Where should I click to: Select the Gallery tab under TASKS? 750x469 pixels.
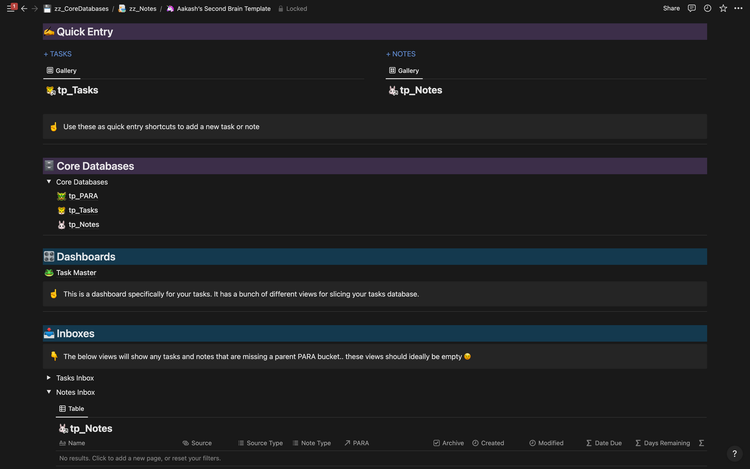(x=62, y=71)
